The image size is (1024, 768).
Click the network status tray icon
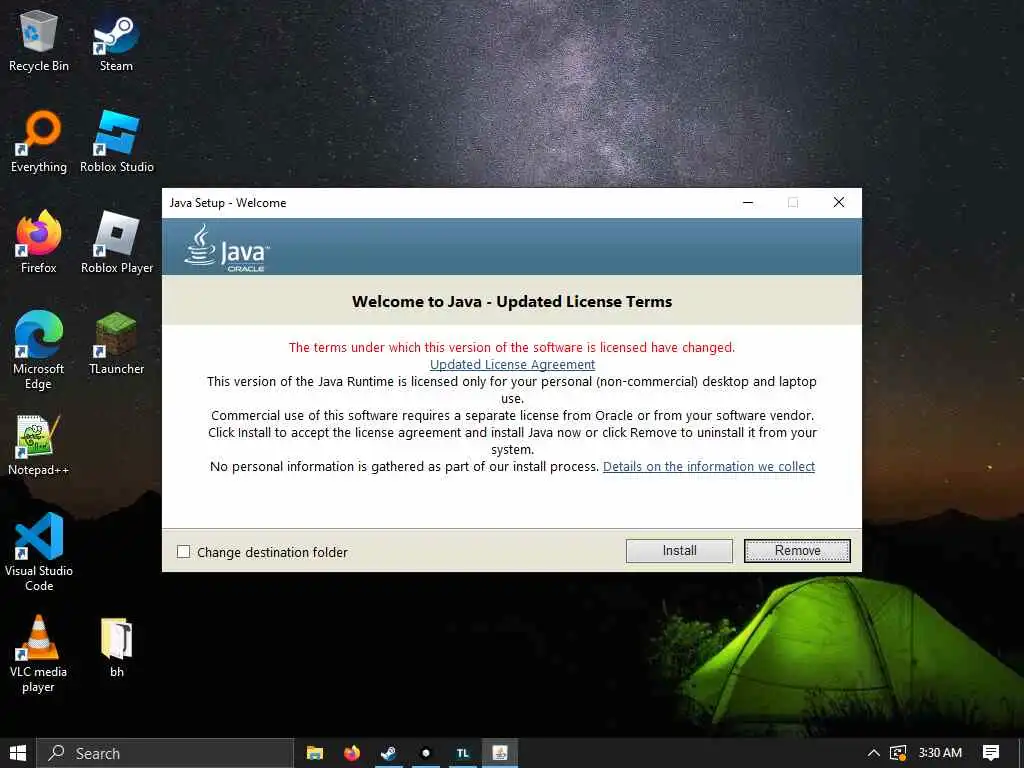[x=899, y=753]
